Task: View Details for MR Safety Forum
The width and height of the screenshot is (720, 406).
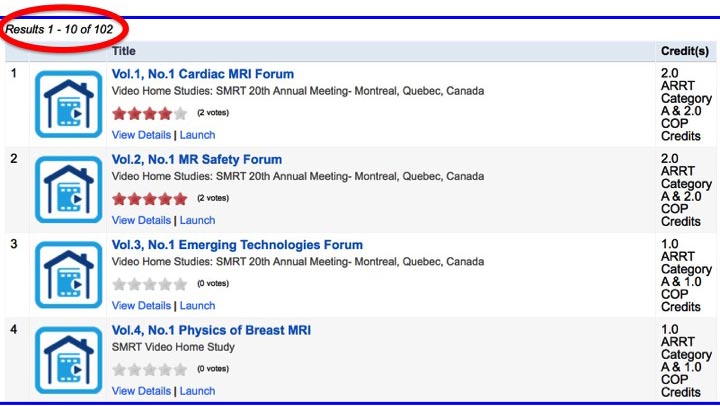Action: 141,220
